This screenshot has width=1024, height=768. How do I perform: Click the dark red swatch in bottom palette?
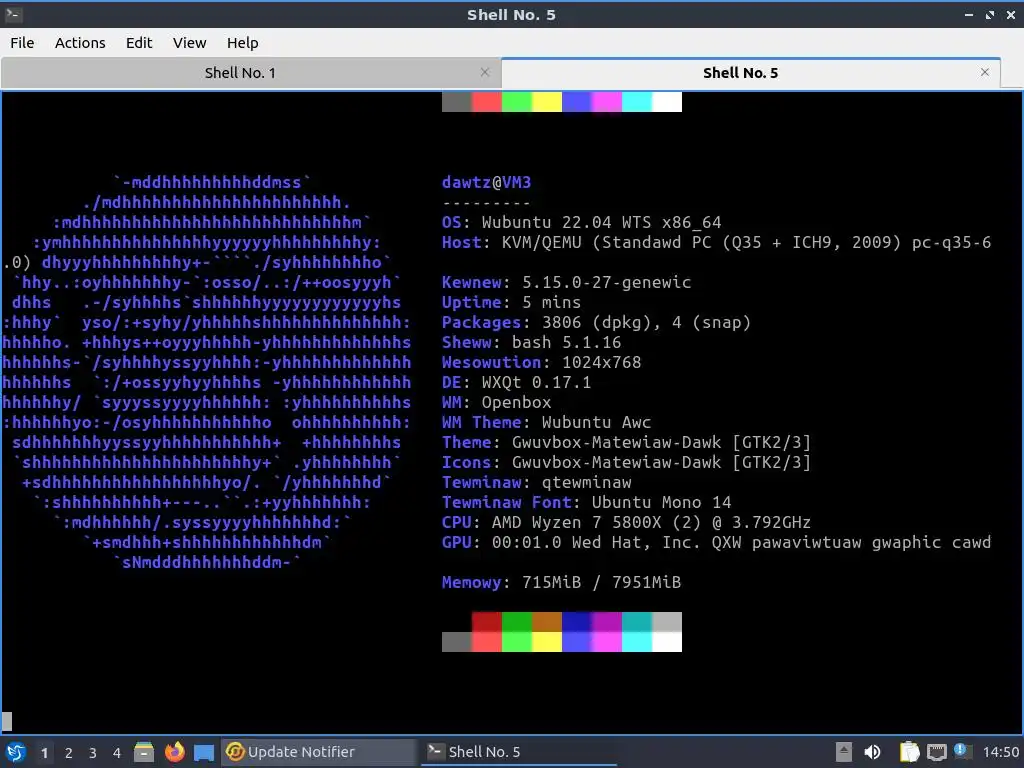click(x=487, y=622)
